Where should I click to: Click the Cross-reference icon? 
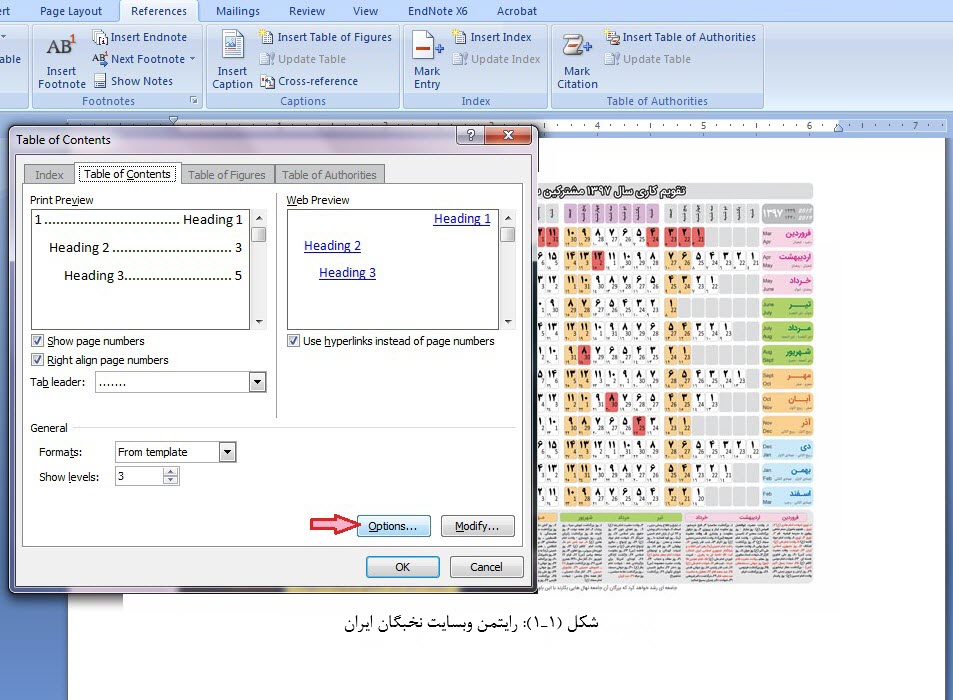(268, 82)
